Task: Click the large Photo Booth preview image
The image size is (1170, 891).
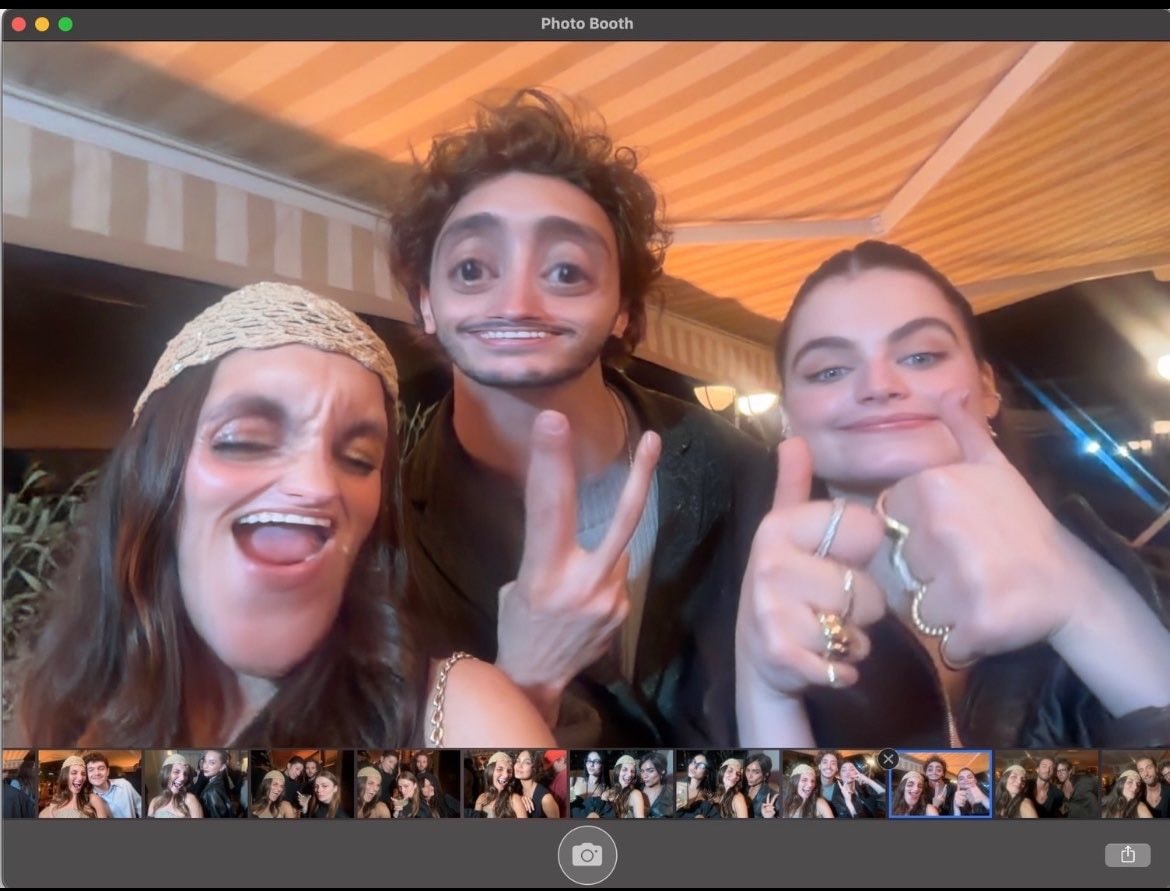Action: tap(585, 394)
